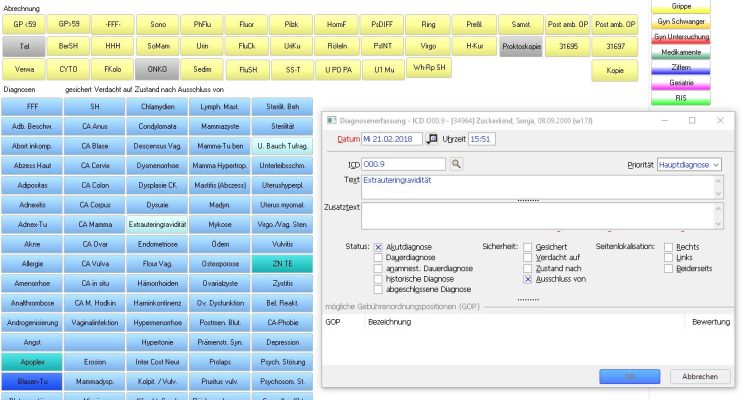Choose the CA Mamma diagnosis button

95,224
